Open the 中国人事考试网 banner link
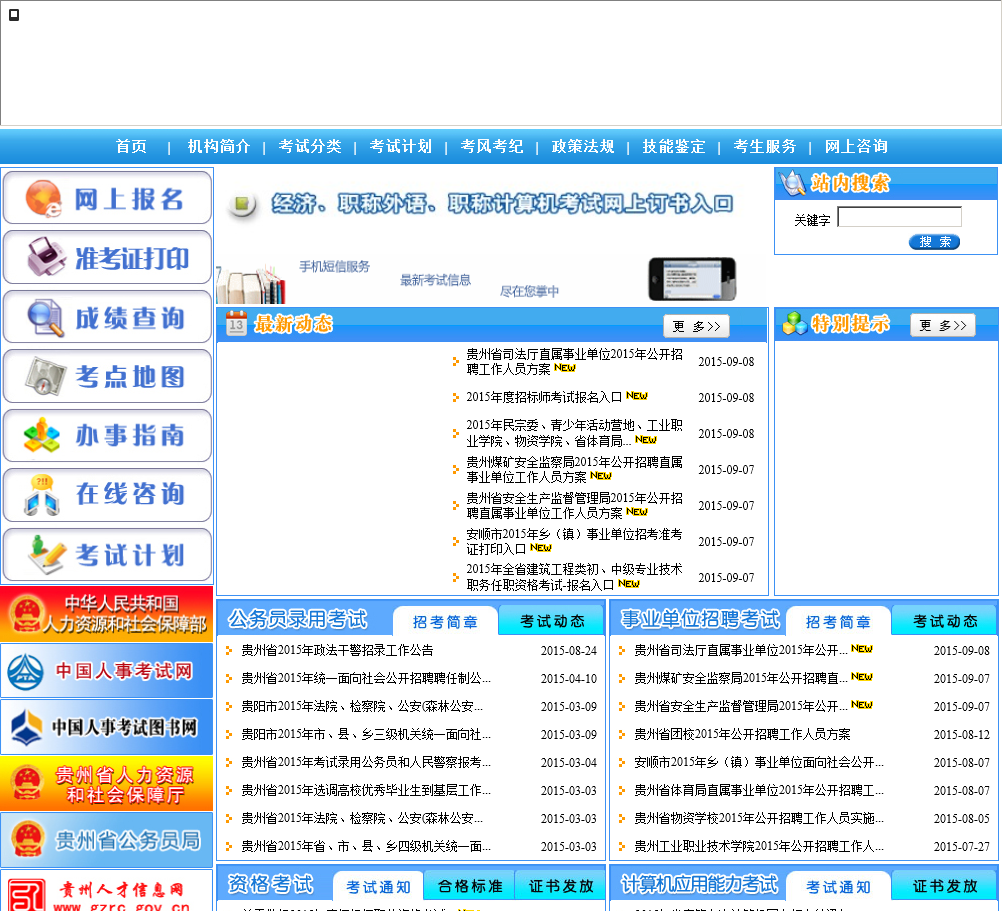Viewport: 1002px width, 911px height. pyautogui.click(x=106, y=671)
